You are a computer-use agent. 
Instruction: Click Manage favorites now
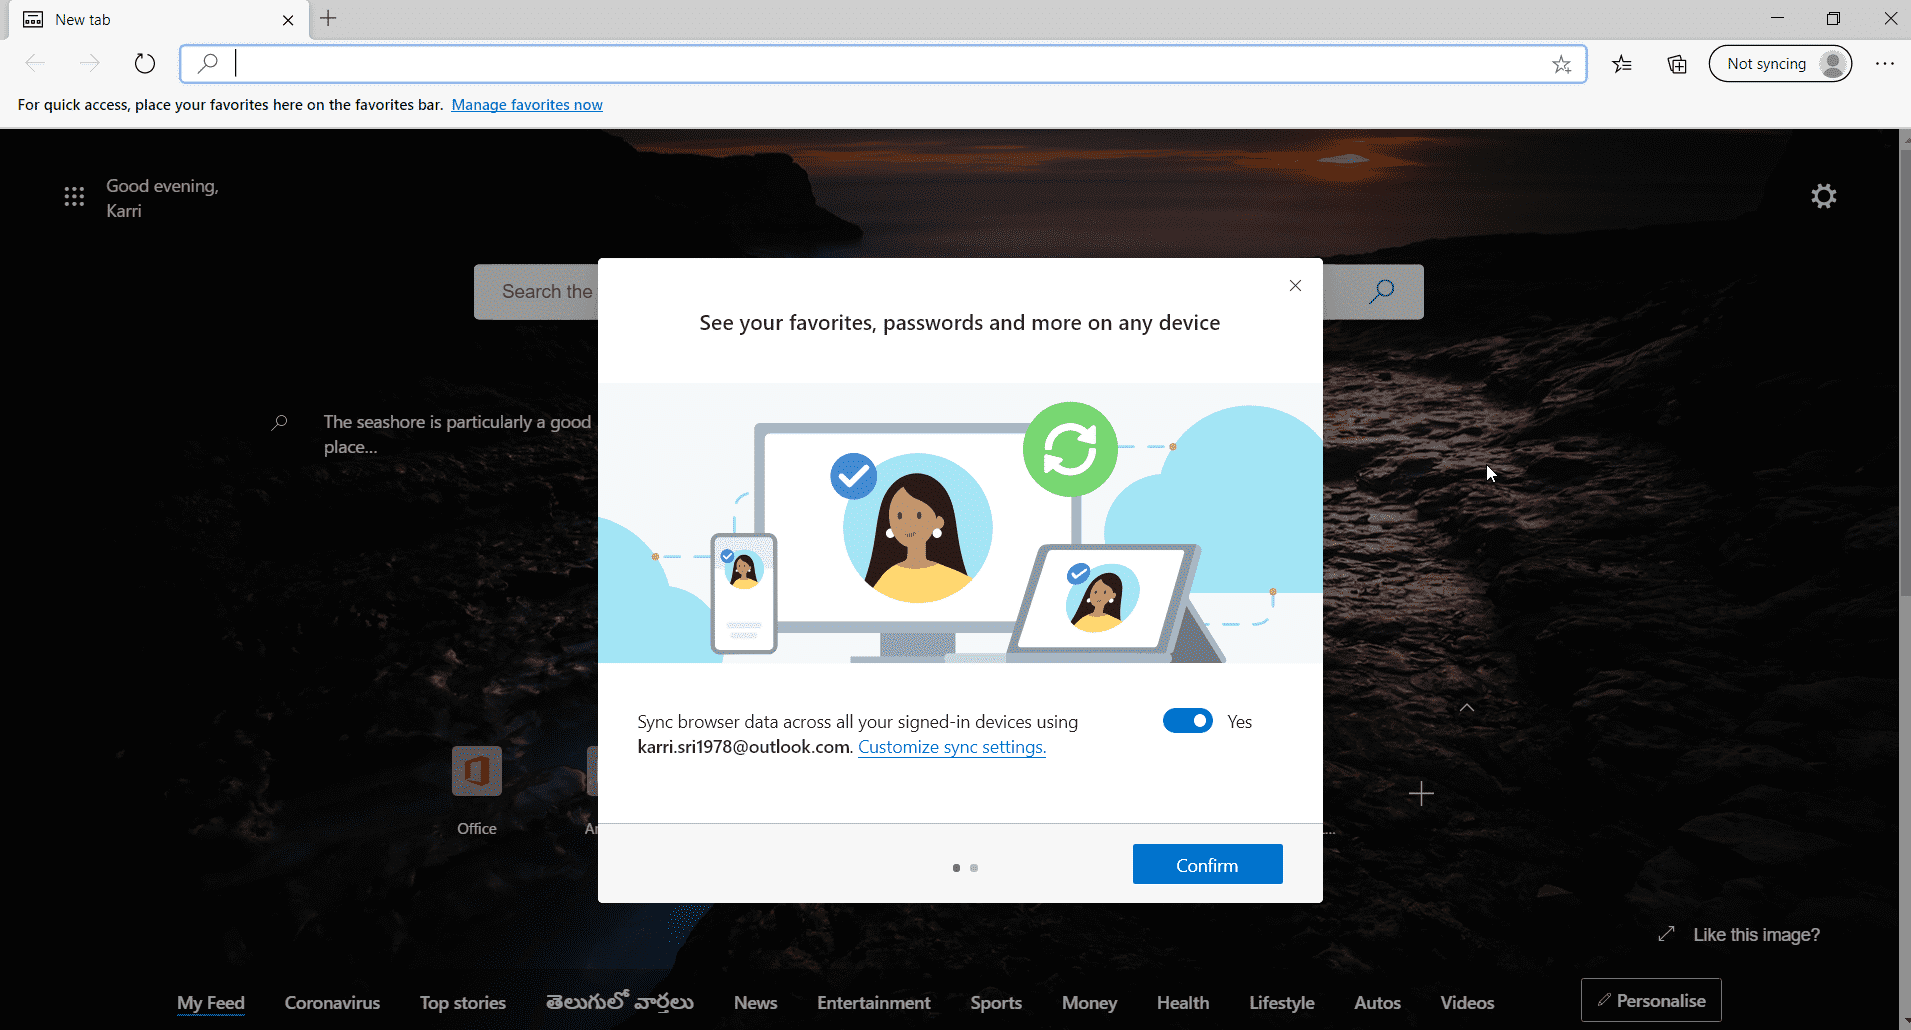point(527,104)
